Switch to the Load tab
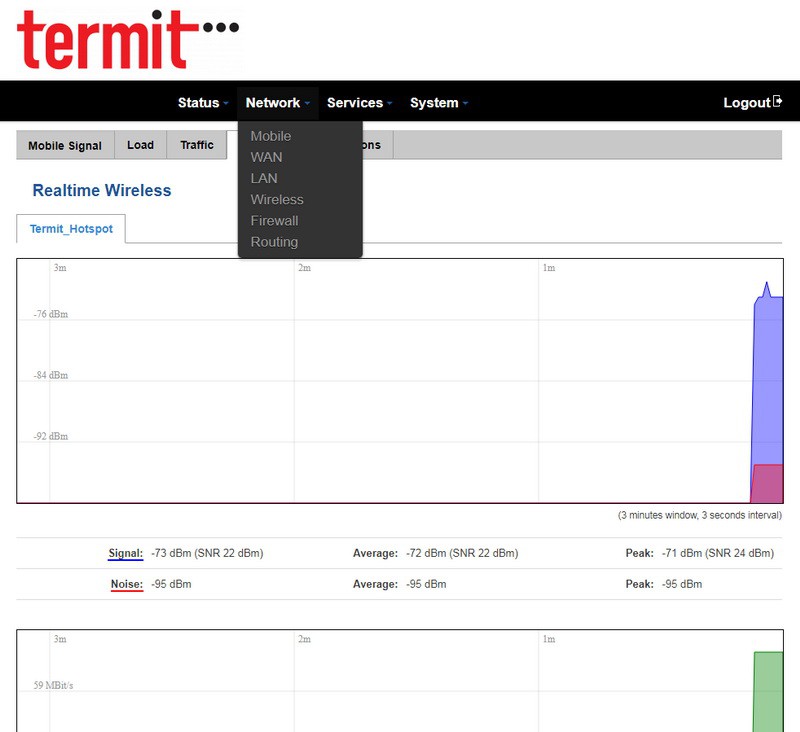This screenshot has width=800, height=732. (140, 145)
